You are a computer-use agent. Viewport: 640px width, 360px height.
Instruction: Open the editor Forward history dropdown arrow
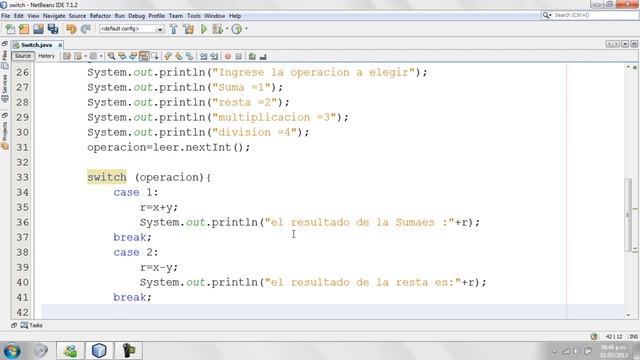point(101,56)
